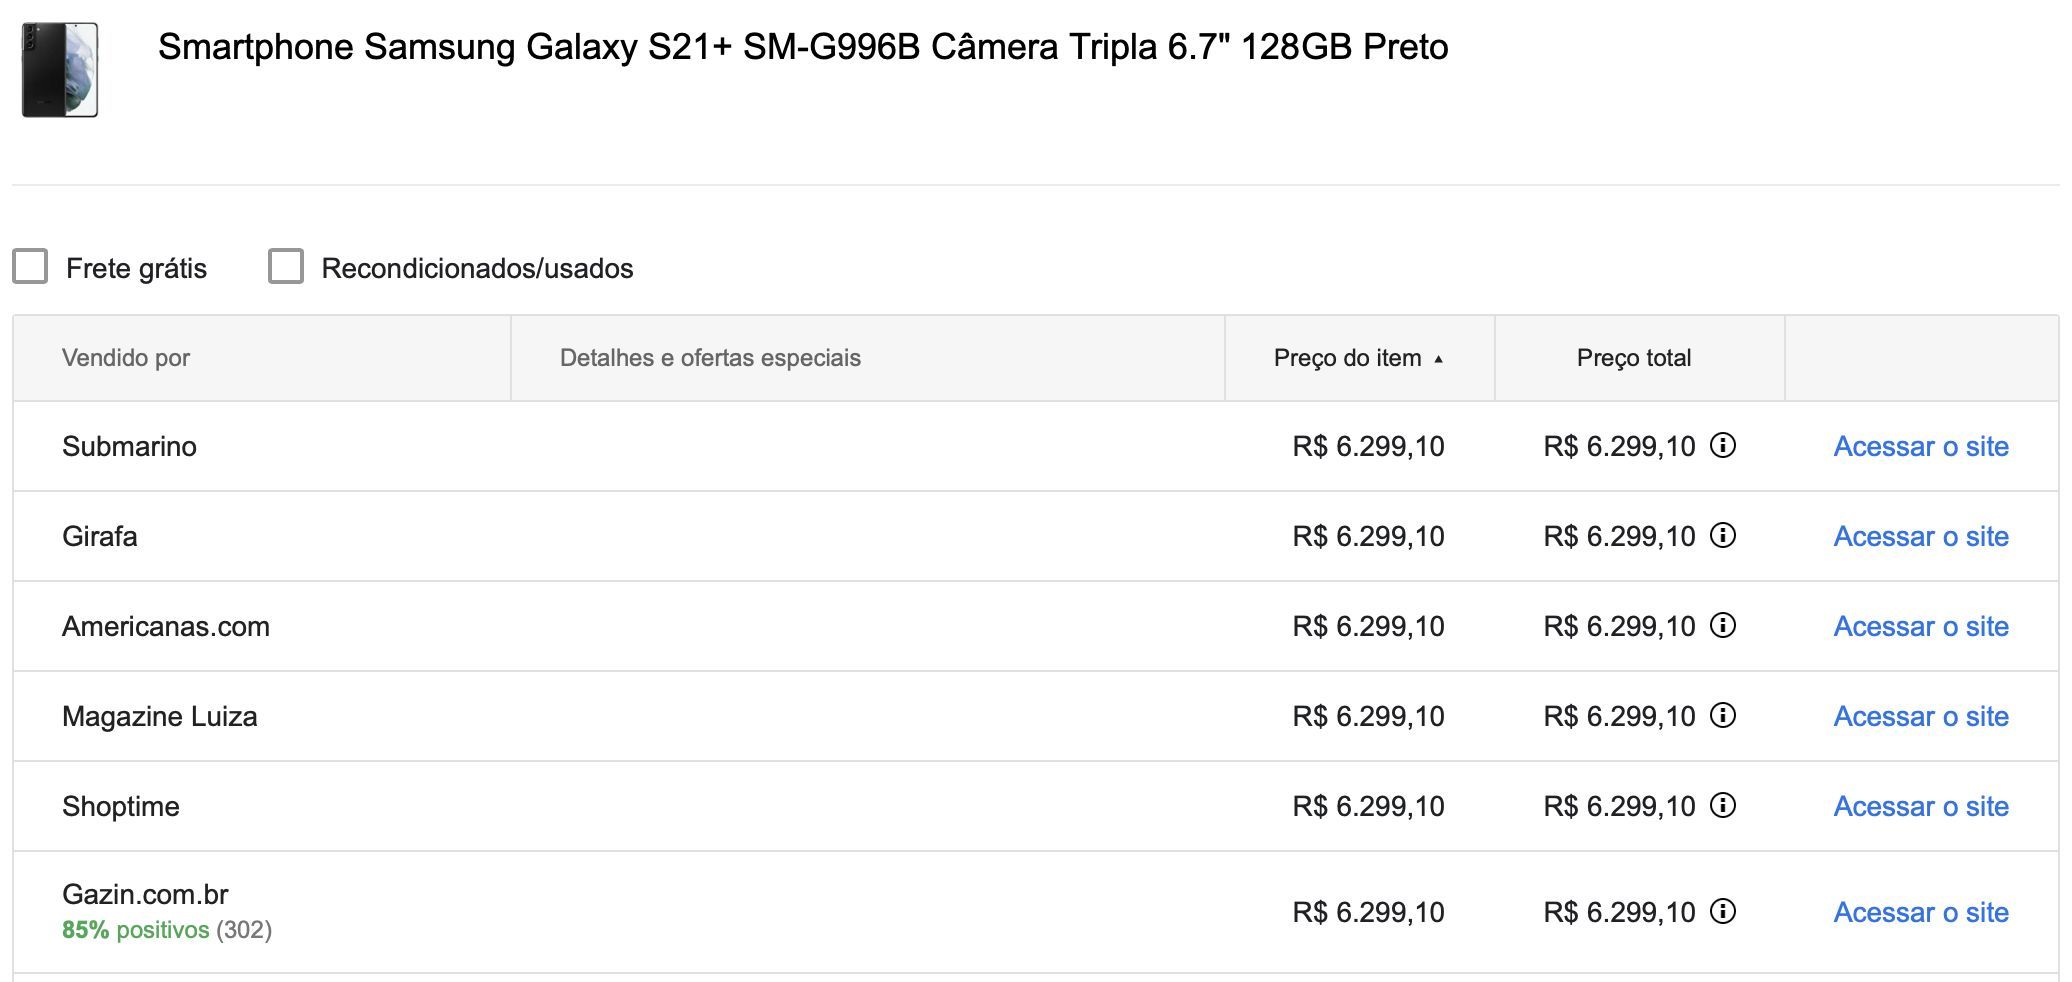The image size is (2072, 982).
Task: Click the Preço total column header
Action: pyautogui.click(x=1633, y=358)
